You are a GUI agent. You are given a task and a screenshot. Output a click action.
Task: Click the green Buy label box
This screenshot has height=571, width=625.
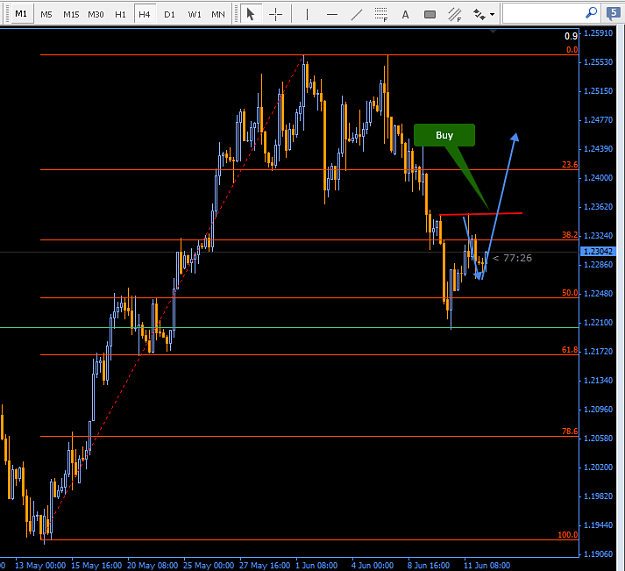pyautogui.click(x=444, y=135)
